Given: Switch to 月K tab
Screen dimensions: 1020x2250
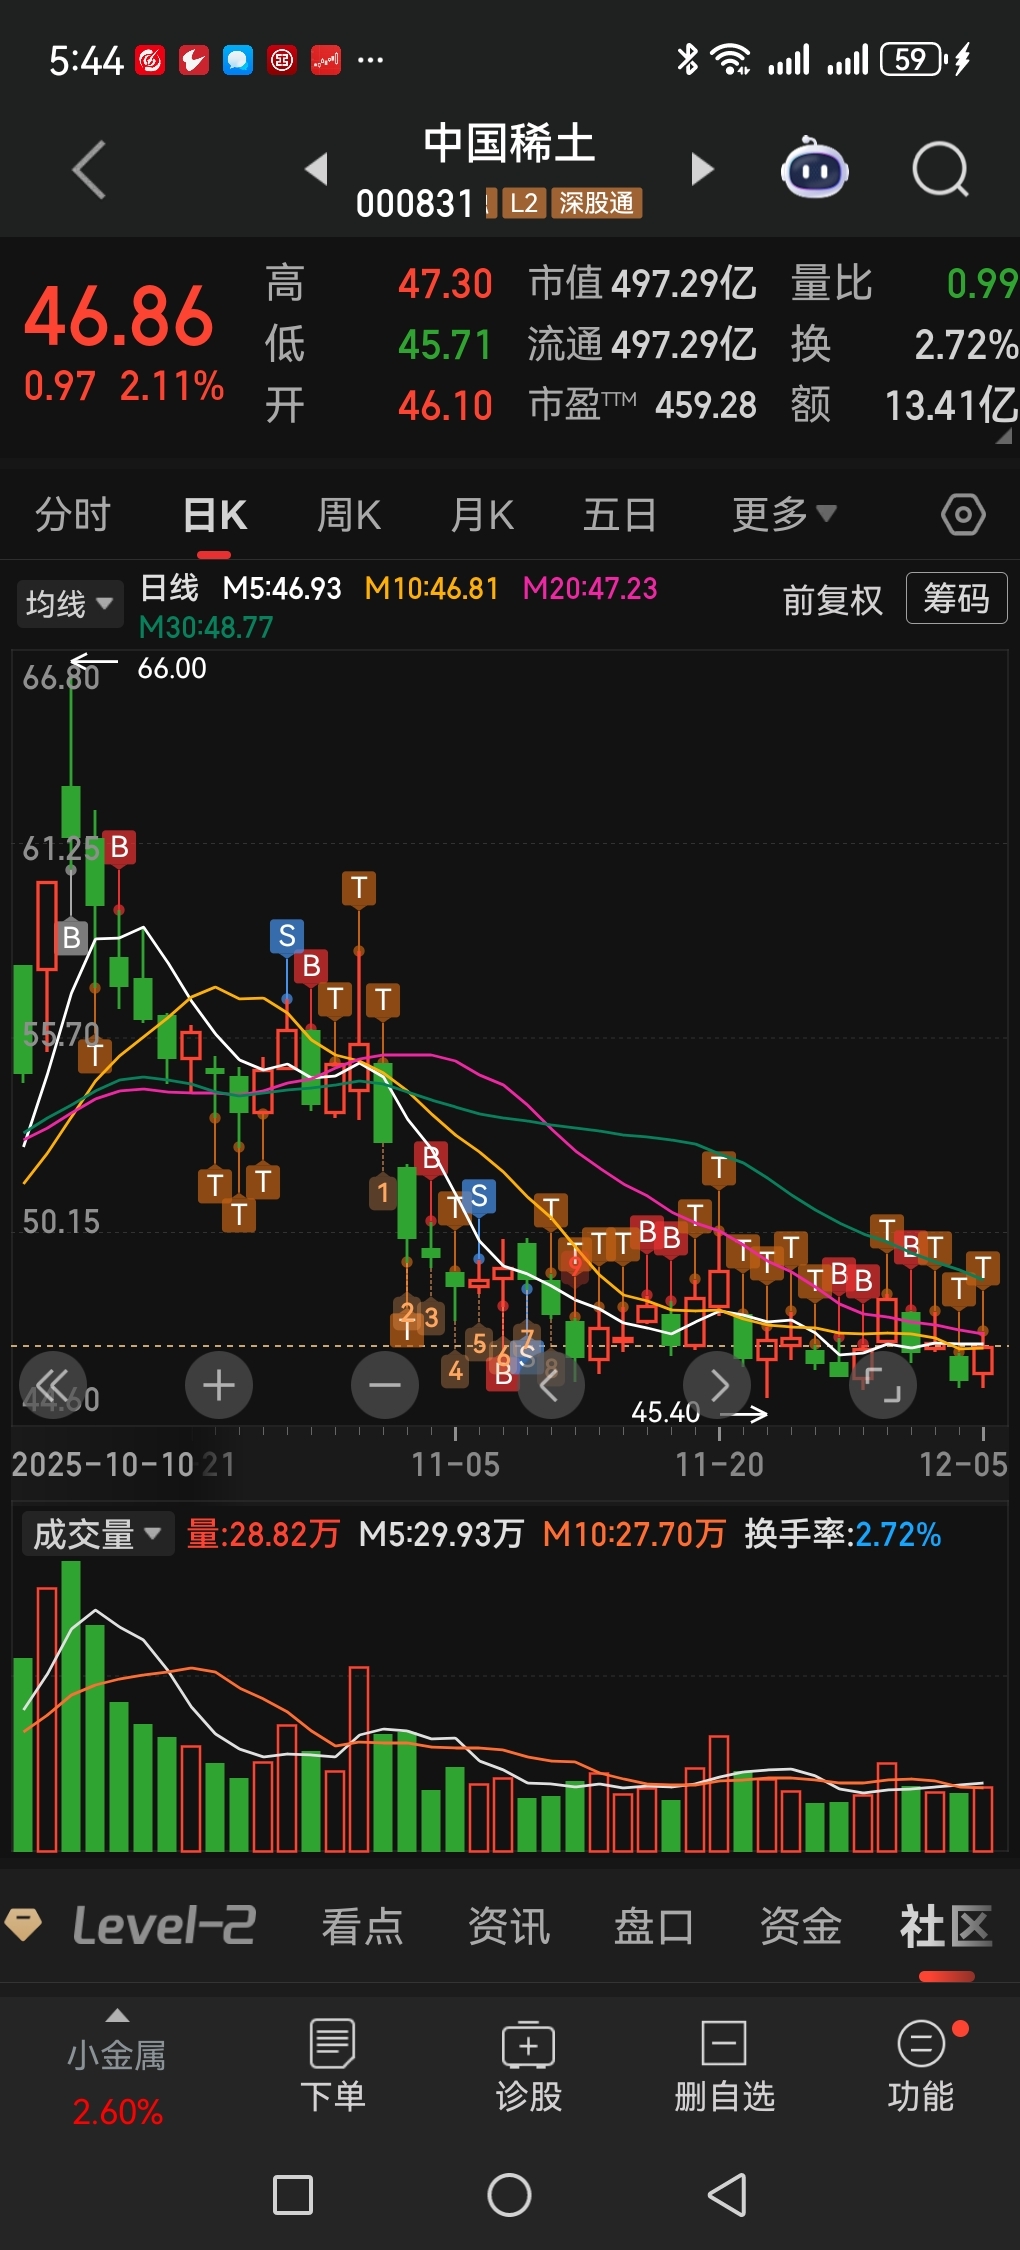Looking at the screenshot, I should click(x=482, y=515).
